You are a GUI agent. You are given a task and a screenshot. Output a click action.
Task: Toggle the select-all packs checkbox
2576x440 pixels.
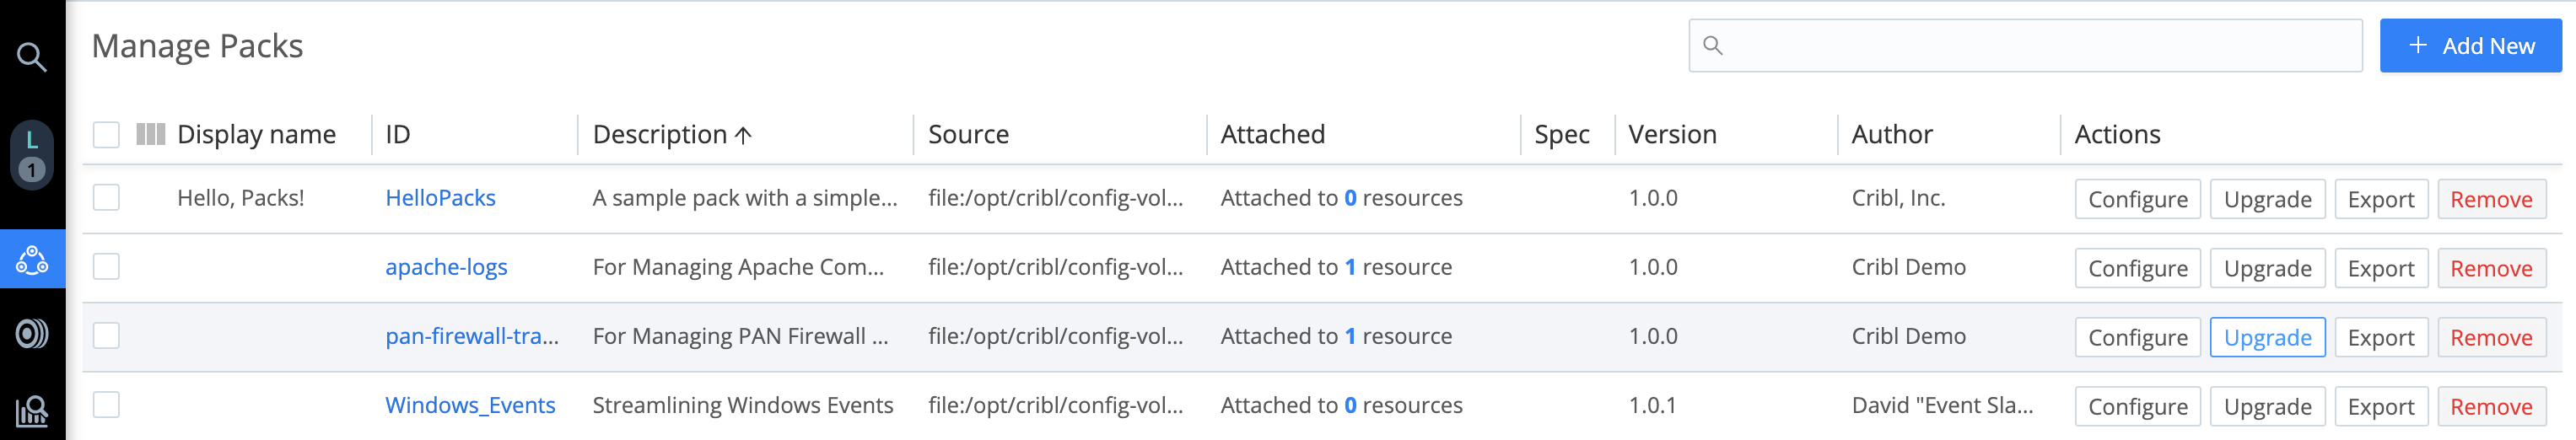pos(106,134)
